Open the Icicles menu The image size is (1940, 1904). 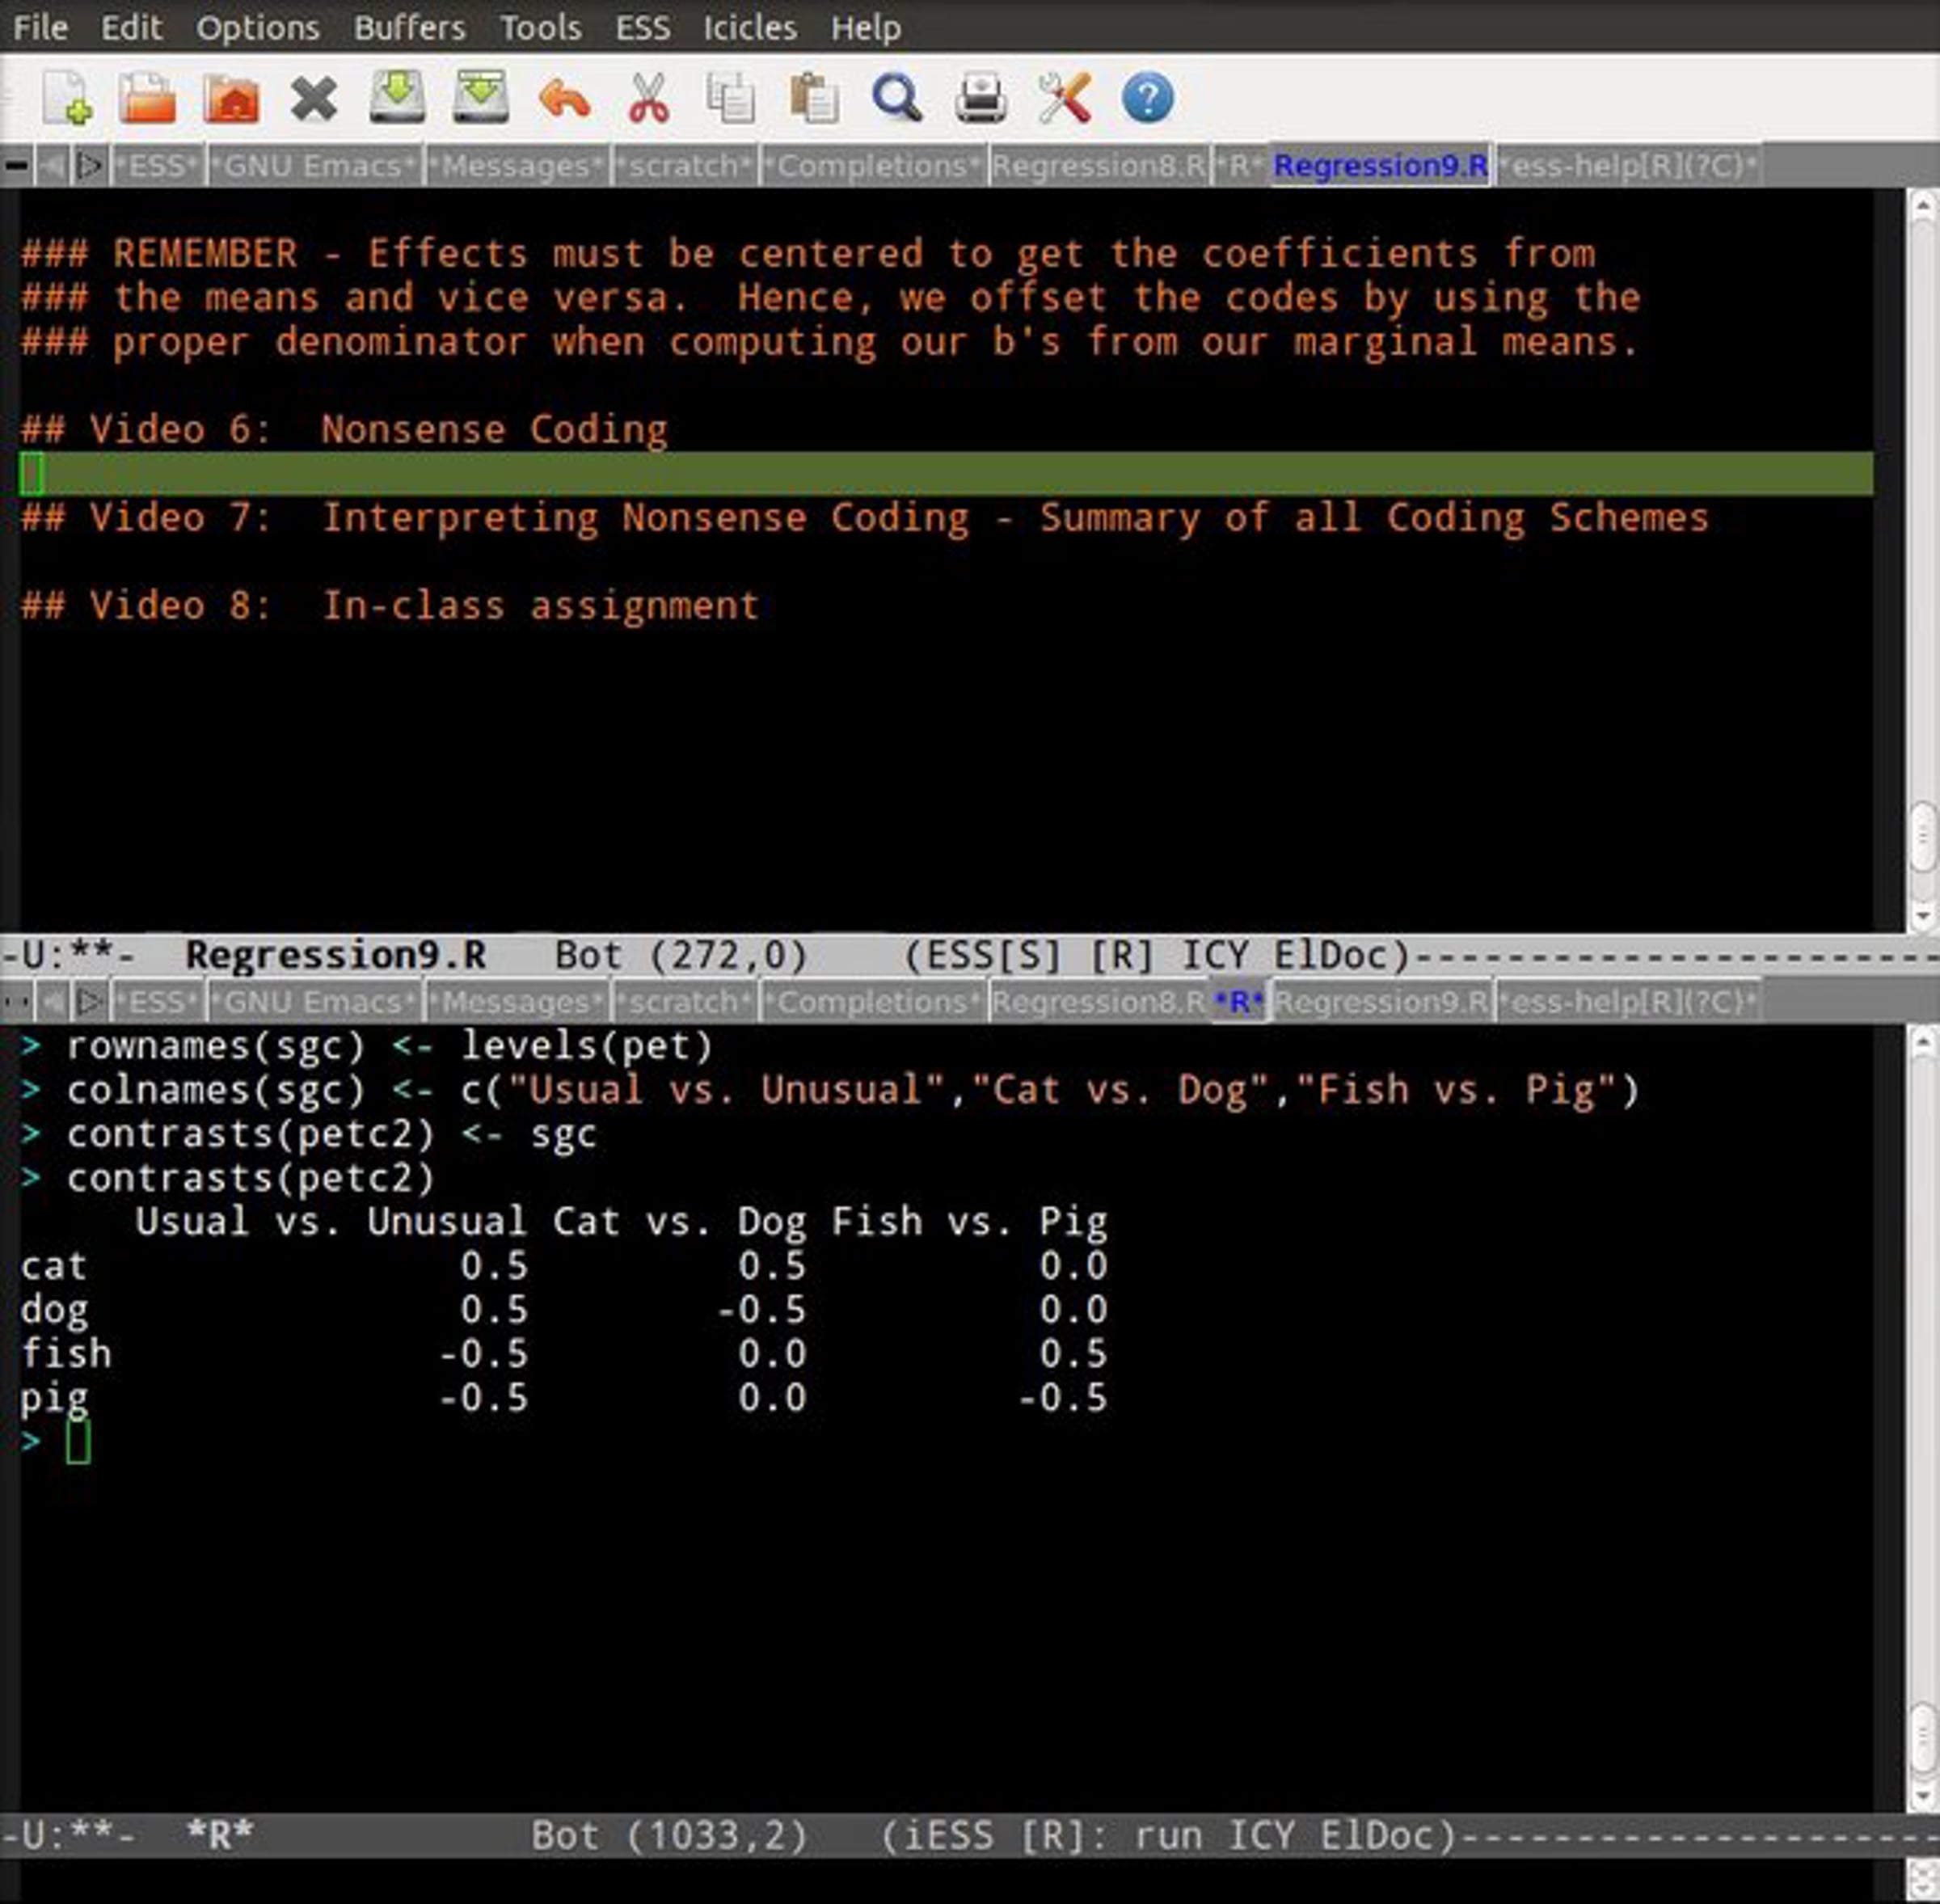click(749, 27)
